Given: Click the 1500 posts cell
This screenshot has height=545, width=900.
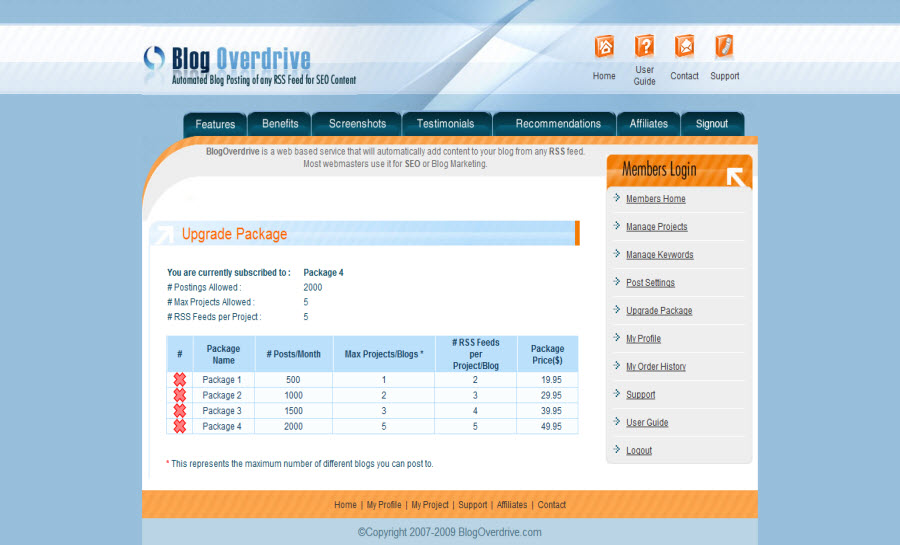Looking at the screenshot, I should pos(293,411).
